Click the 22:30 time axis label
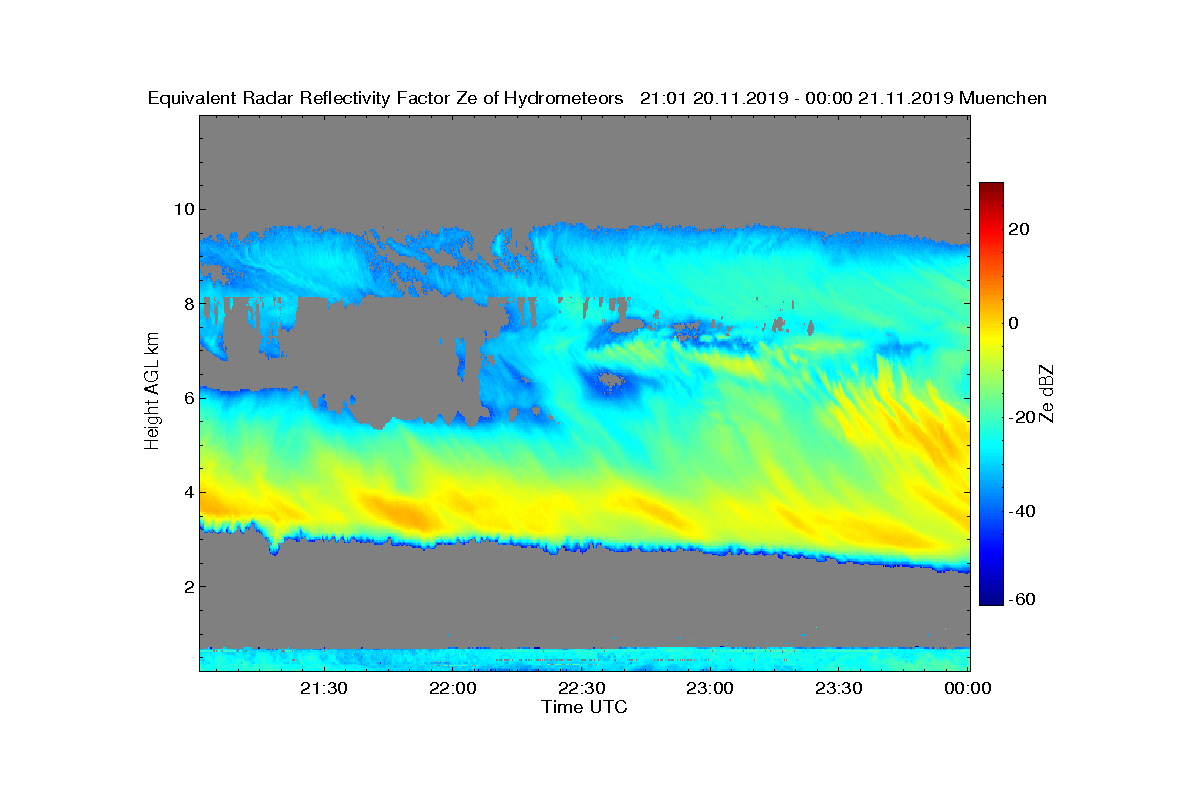Screen dimensions: 1200x800 [x=582, y=688]
